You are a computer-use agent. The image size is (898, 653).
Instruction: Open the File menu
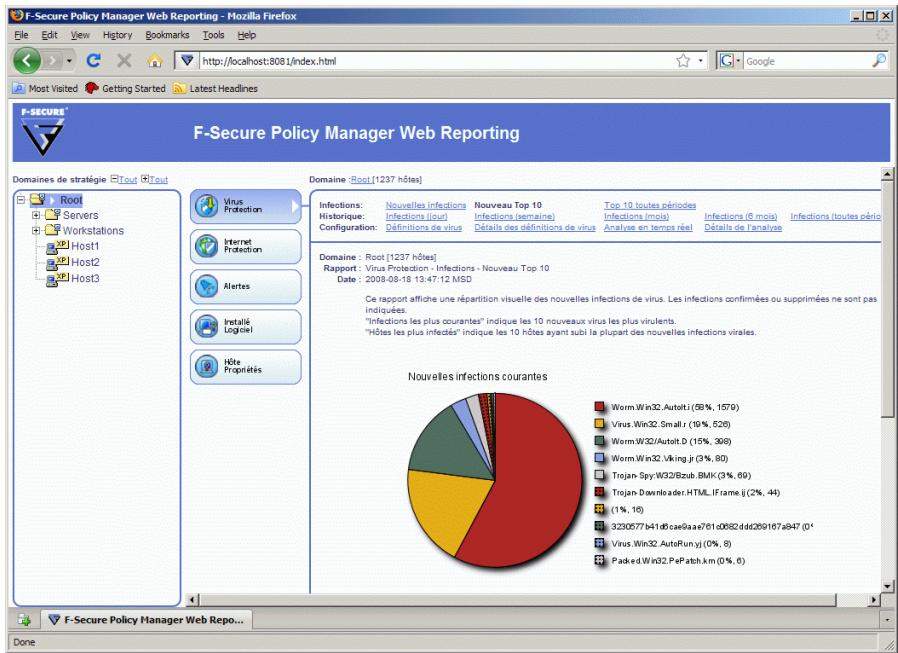[21, 35]
